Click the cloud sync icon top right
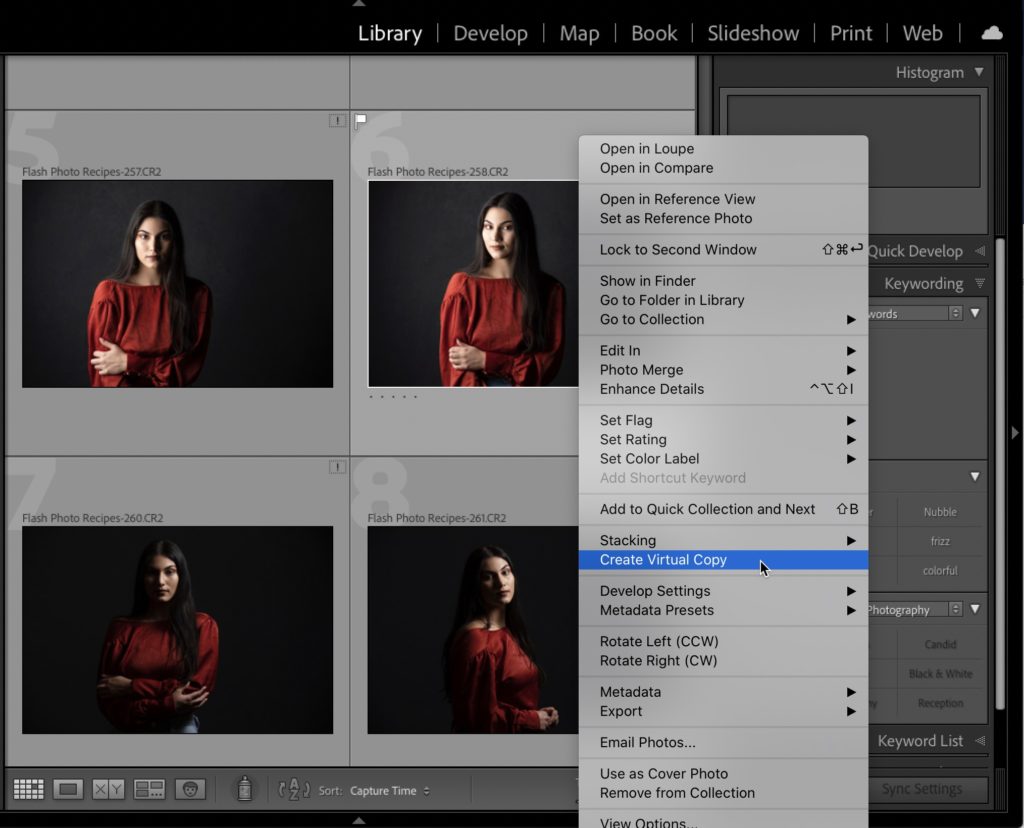 991,32
